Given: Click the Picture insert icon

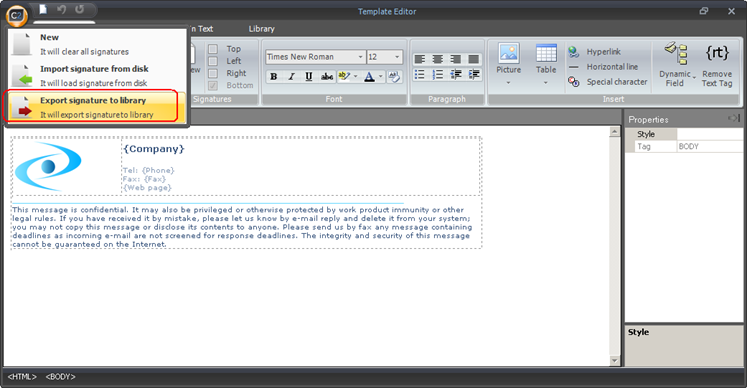Looking at the screenshot, I should pos(508,53).
